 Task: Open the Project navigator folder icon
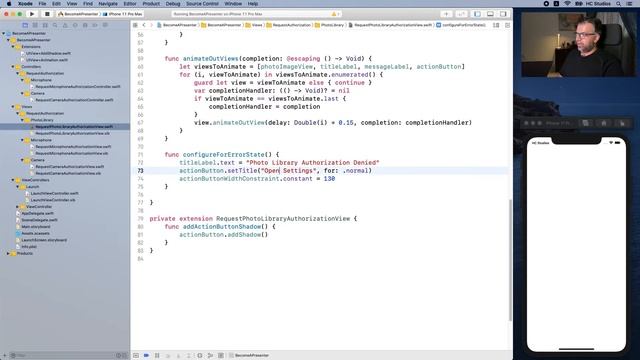[x=25, y=25]
